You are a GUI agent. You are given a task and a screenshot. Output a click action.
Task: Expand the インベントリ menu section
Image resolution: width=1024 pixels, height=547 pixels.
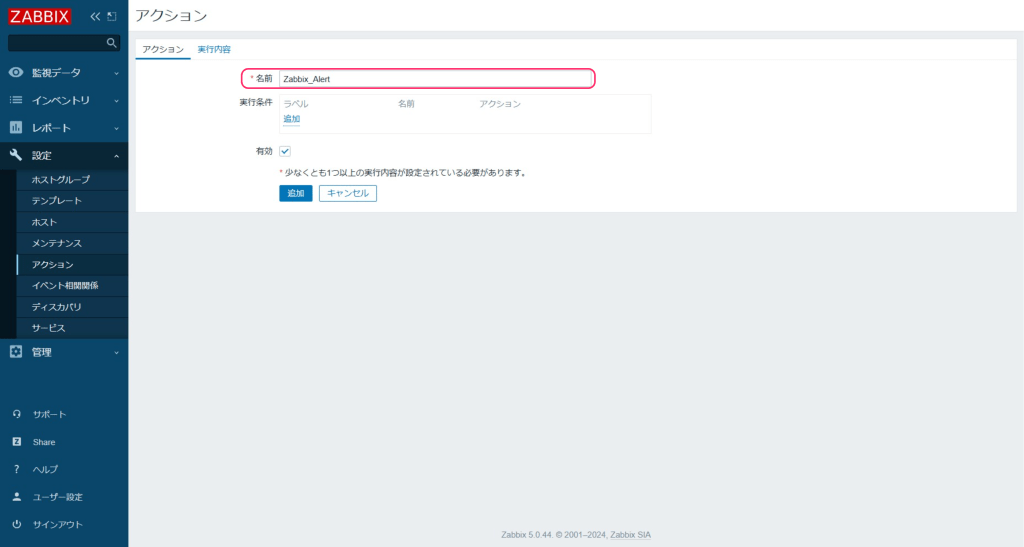pyautogui.click(x=64, y=100)
